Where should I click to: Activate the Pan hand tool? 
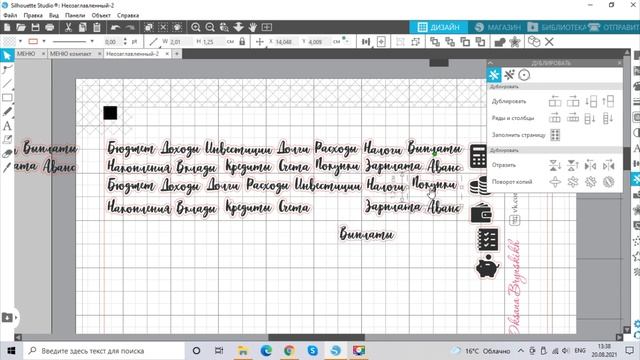click(x=253, y=27)
